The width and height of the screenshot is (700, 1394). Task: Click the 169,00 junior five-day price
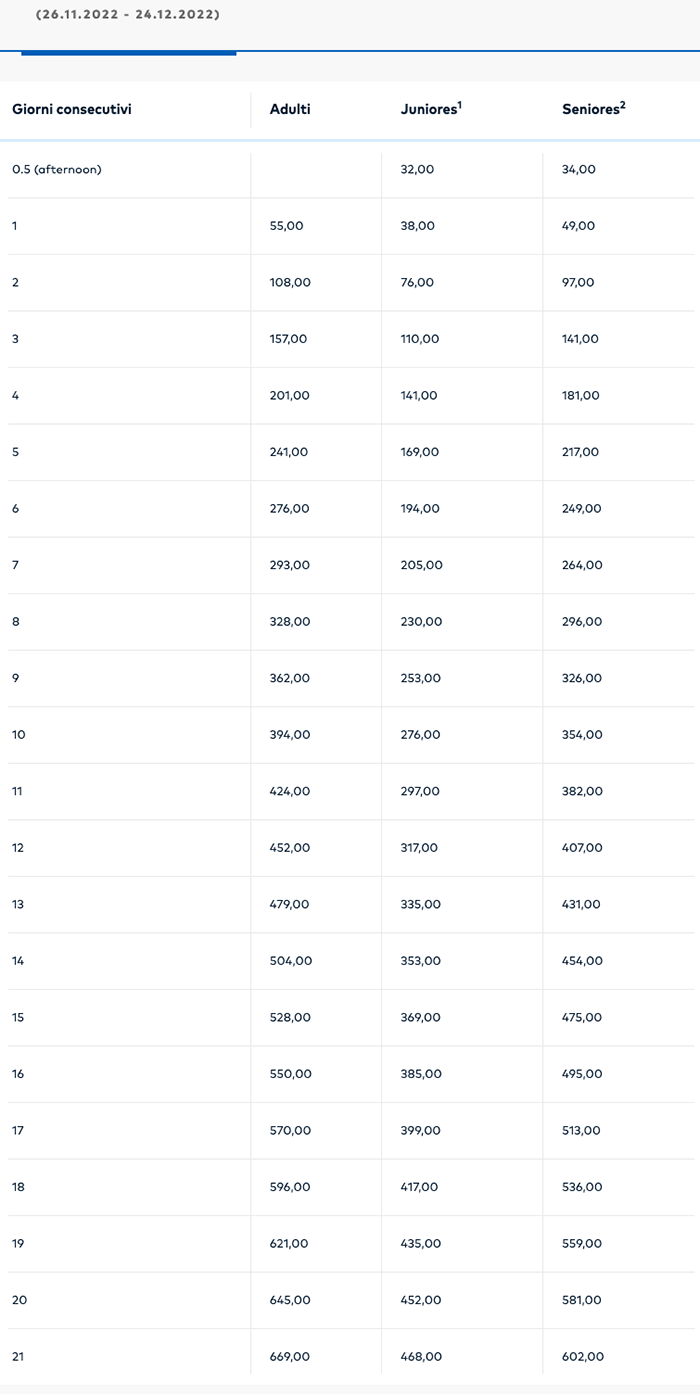pos(419,452)
